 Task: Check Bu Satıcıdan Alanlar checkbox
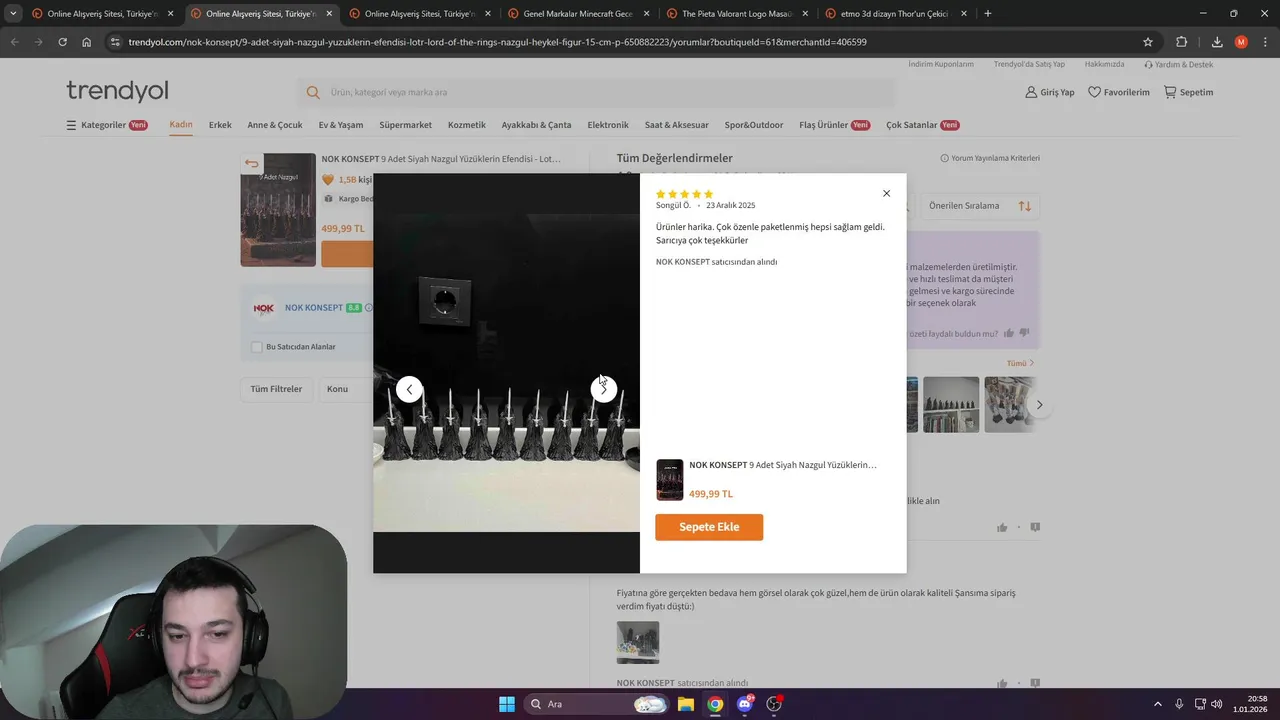pos(257,347)
